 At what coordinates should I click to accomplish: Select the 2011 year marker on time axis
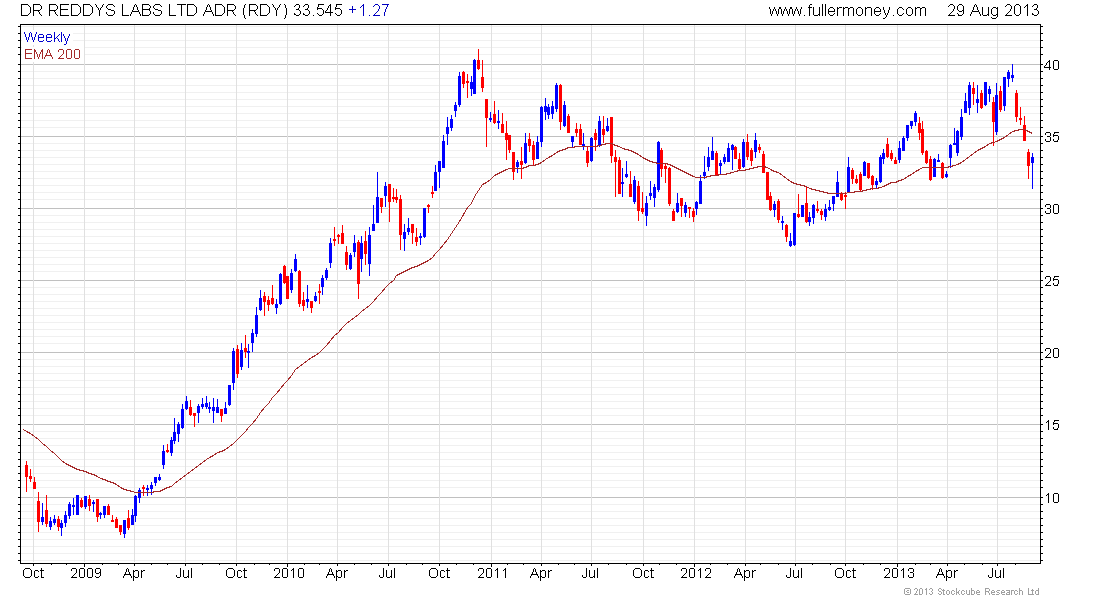[x=492, y=573]
